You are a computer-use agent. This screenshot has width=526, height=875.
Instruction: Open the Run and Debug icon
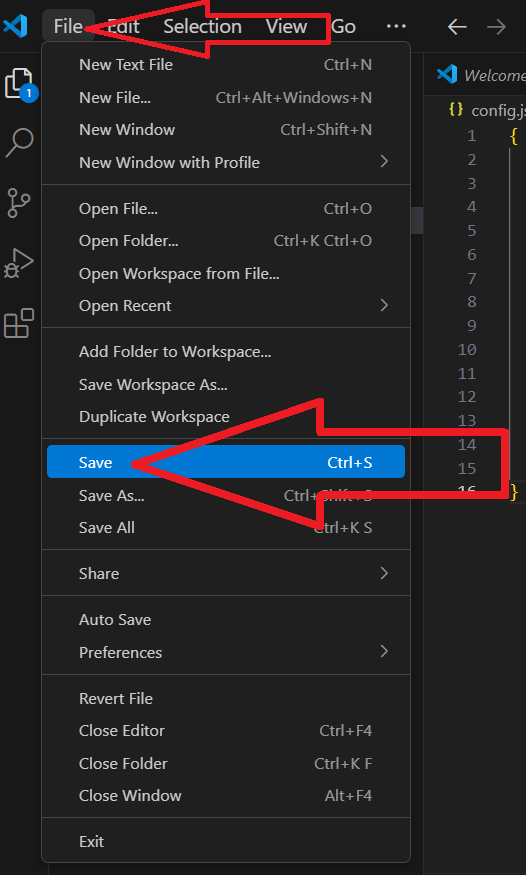click(20, 263)
